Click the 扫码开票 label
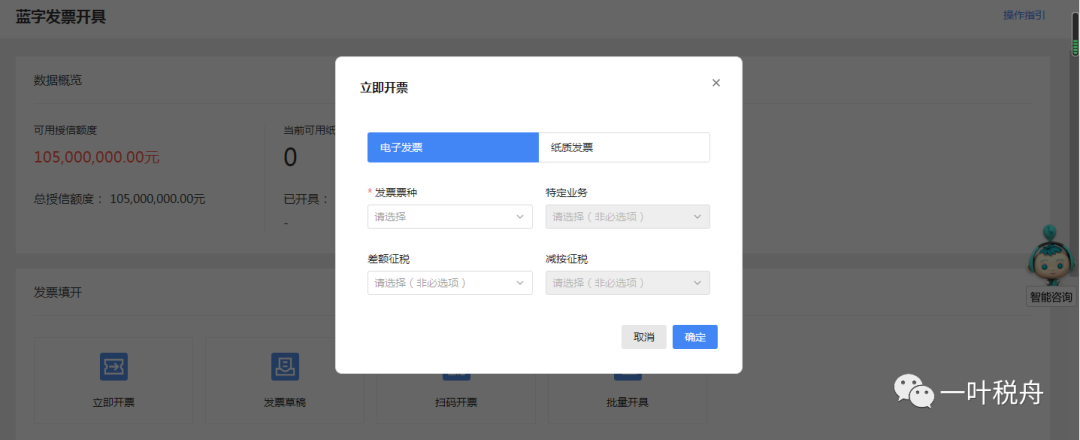This screenshot has width=1080, height=440. pyautogui.click(x=456, y=403)
